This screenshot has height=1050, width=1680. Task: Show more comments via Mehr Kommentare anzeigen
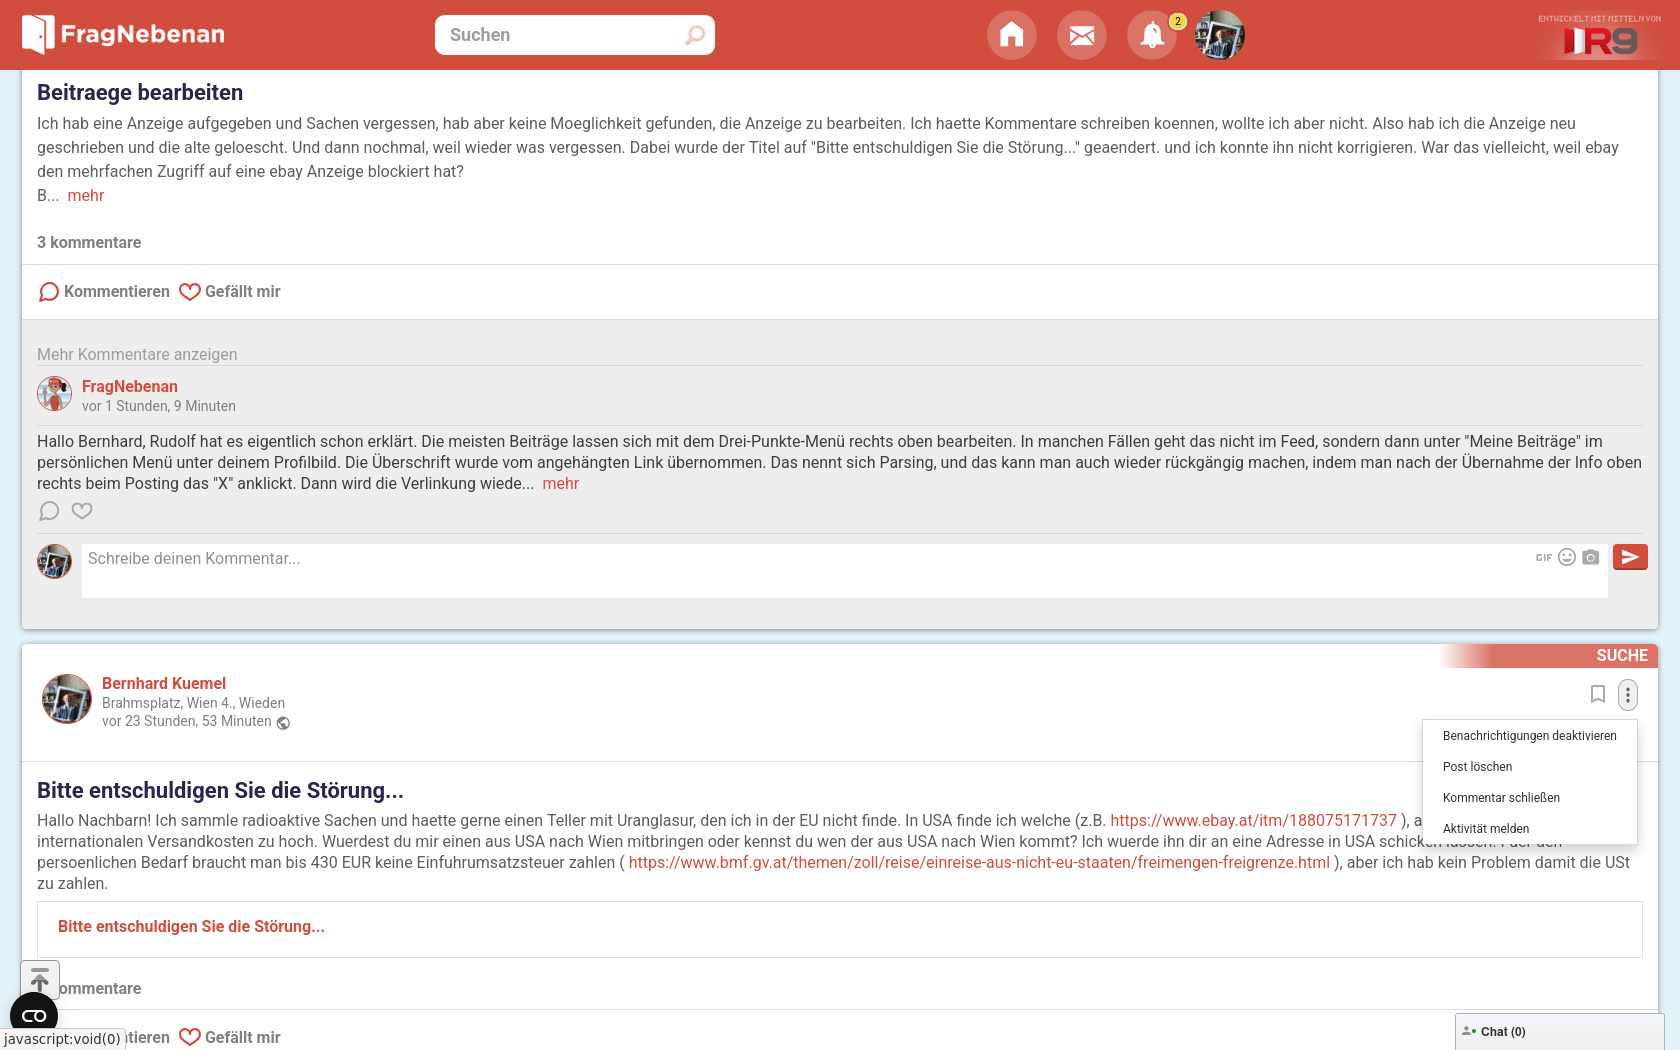pyautogui.click(x=137, y=354)
